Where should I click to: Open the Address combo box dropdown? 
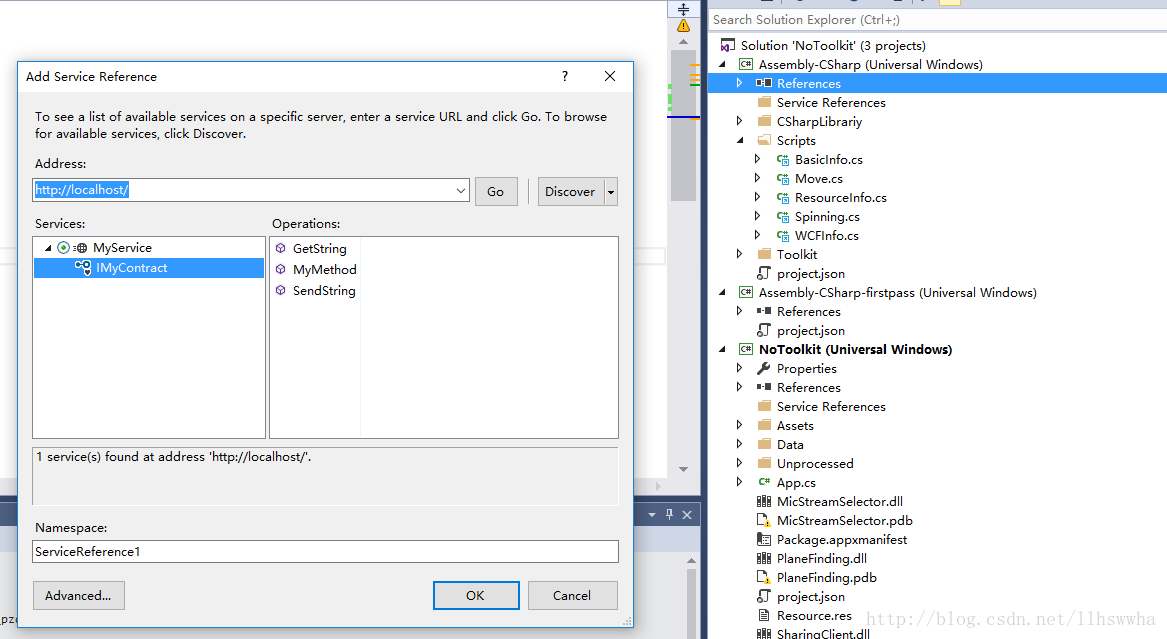pos(461,190)
